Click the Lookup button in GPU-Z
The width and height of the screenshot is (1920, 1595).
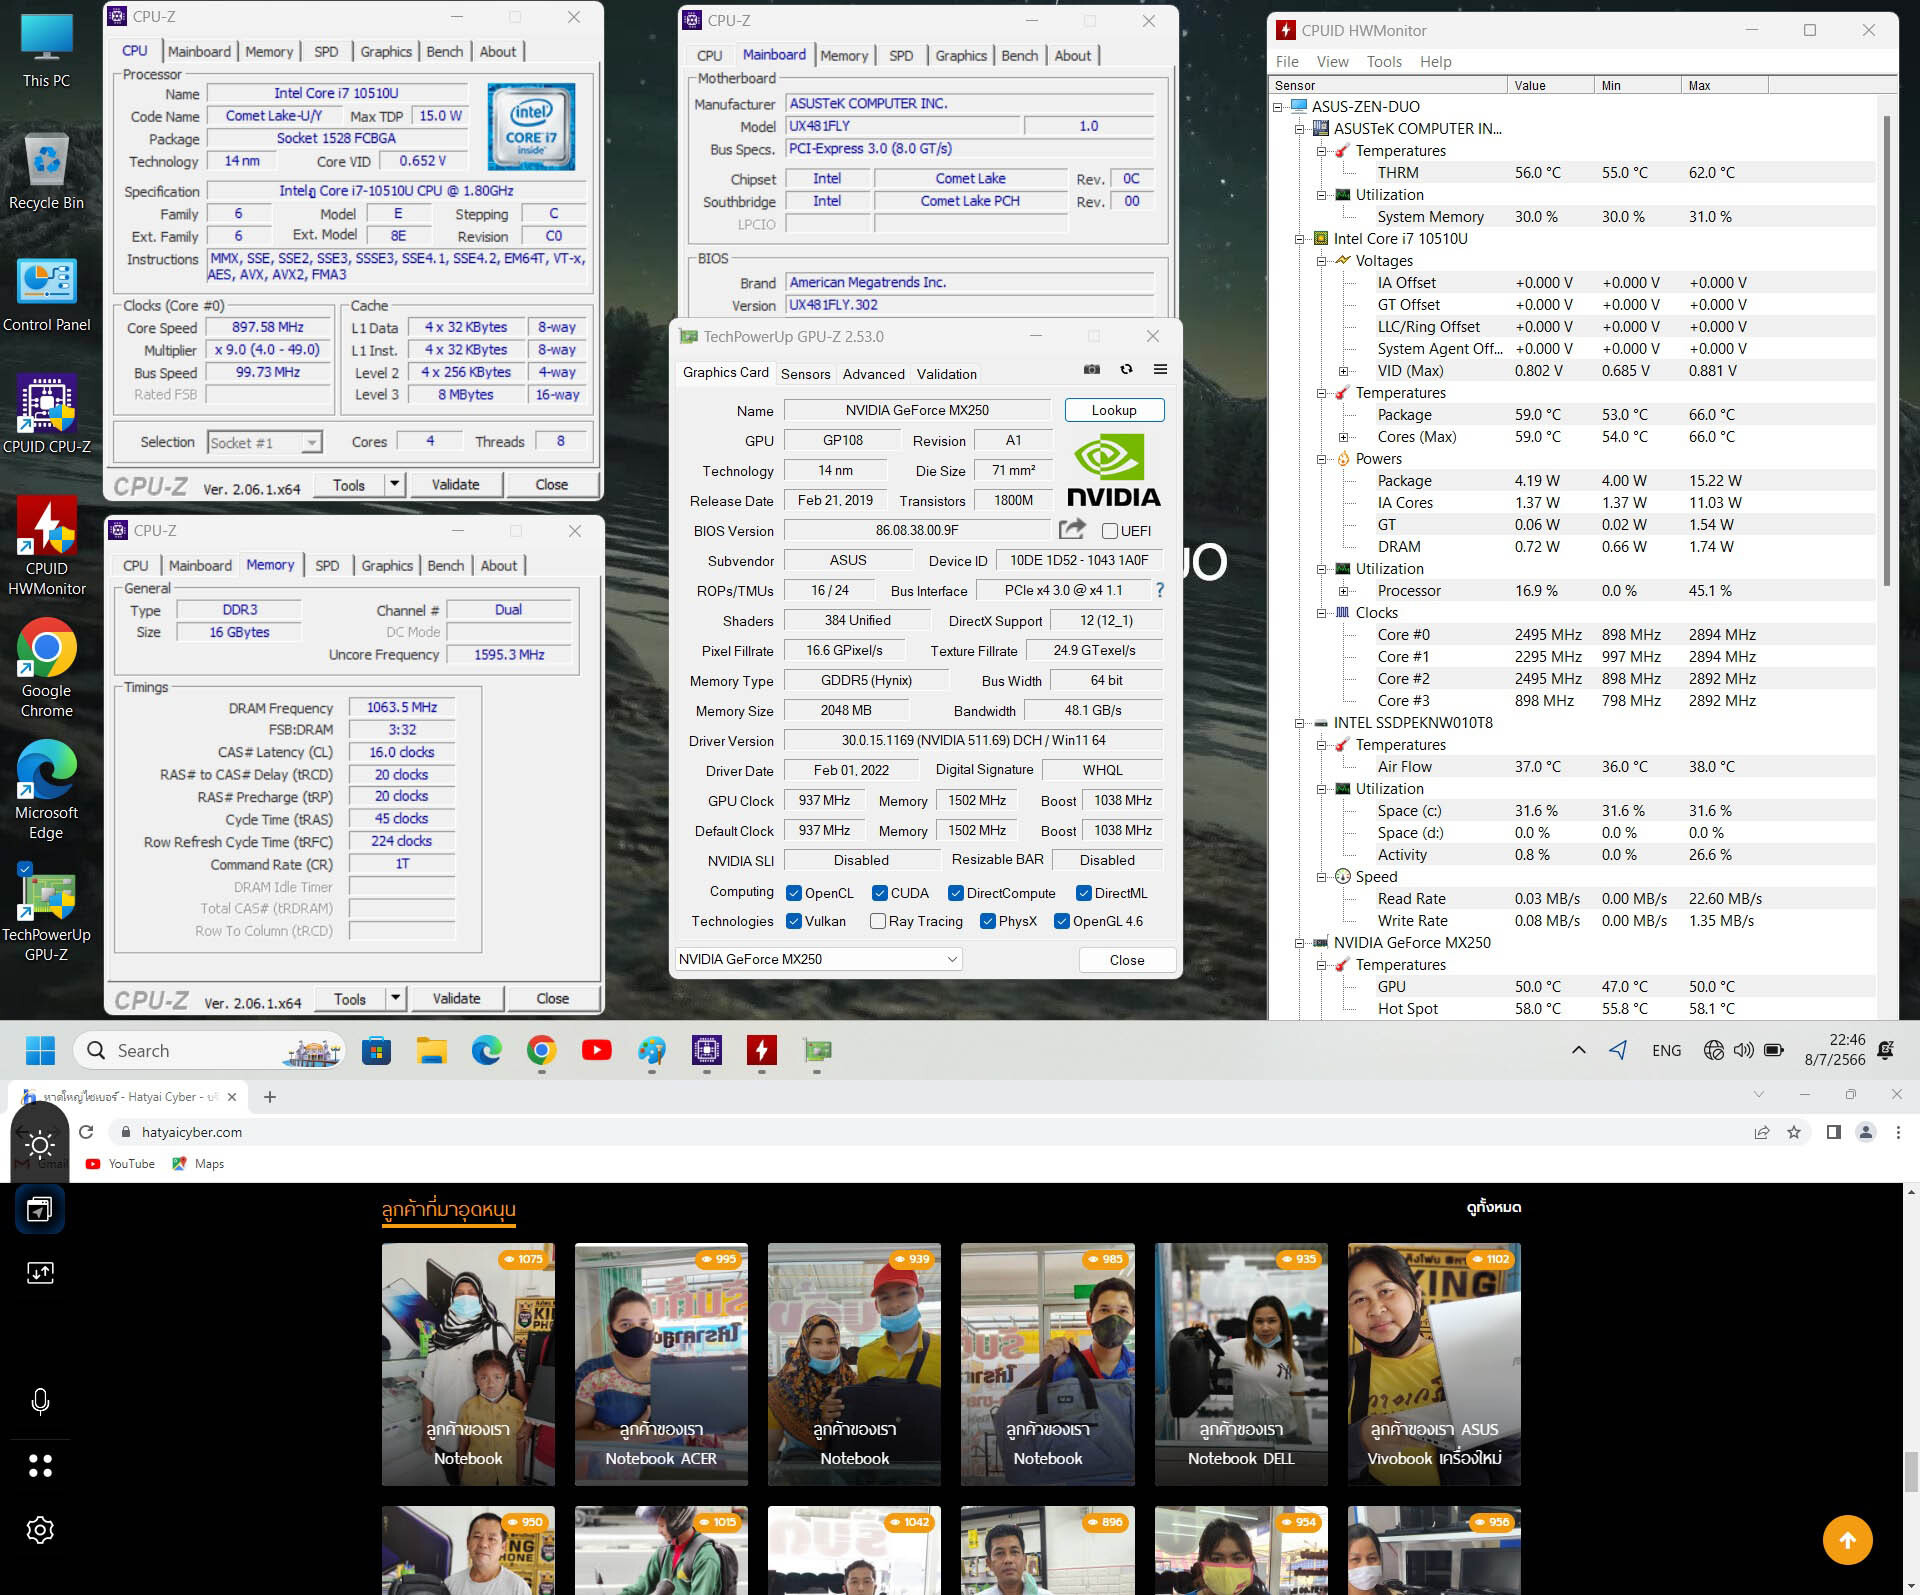point(1114,410)
